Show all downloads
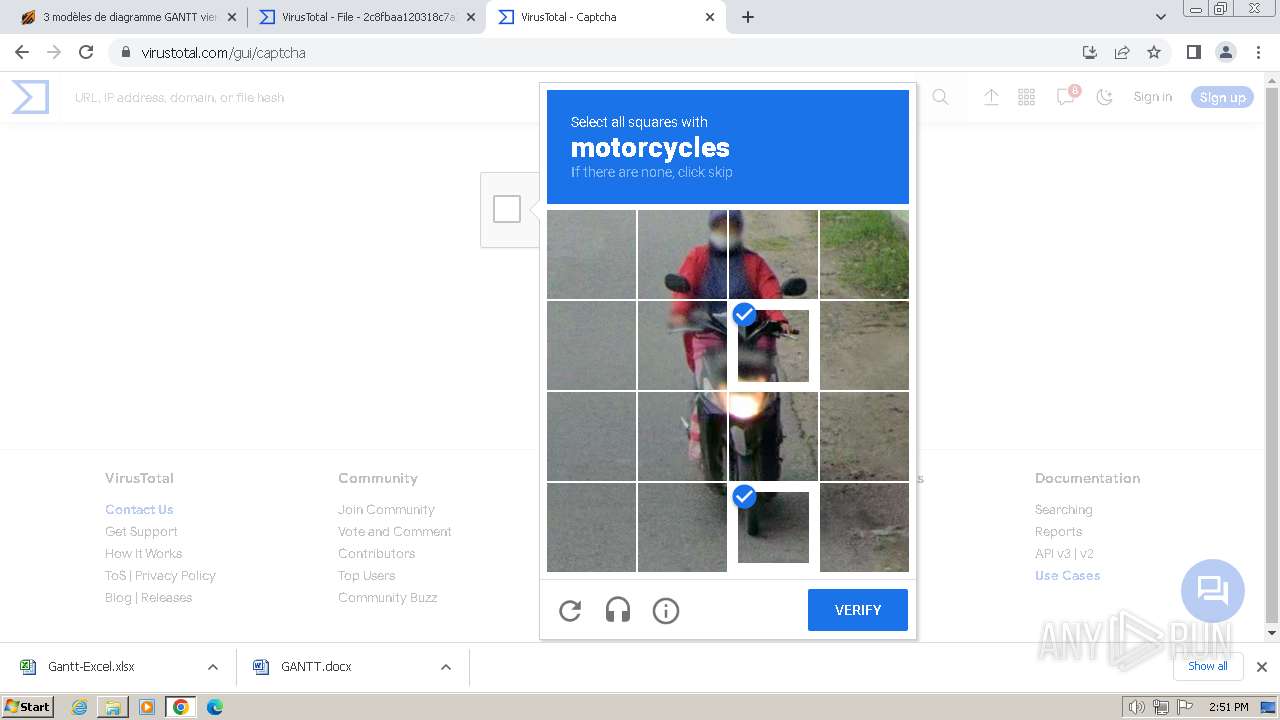Image resolution: width=1280 pixels, height=720 pixels. coord(1207,666)
